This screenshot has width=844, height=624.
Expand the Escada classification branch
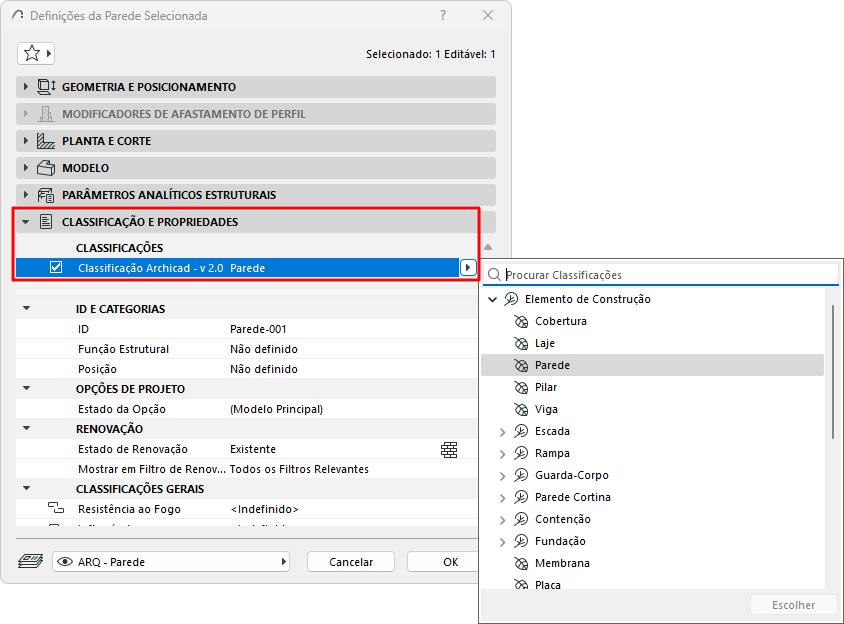502,432
